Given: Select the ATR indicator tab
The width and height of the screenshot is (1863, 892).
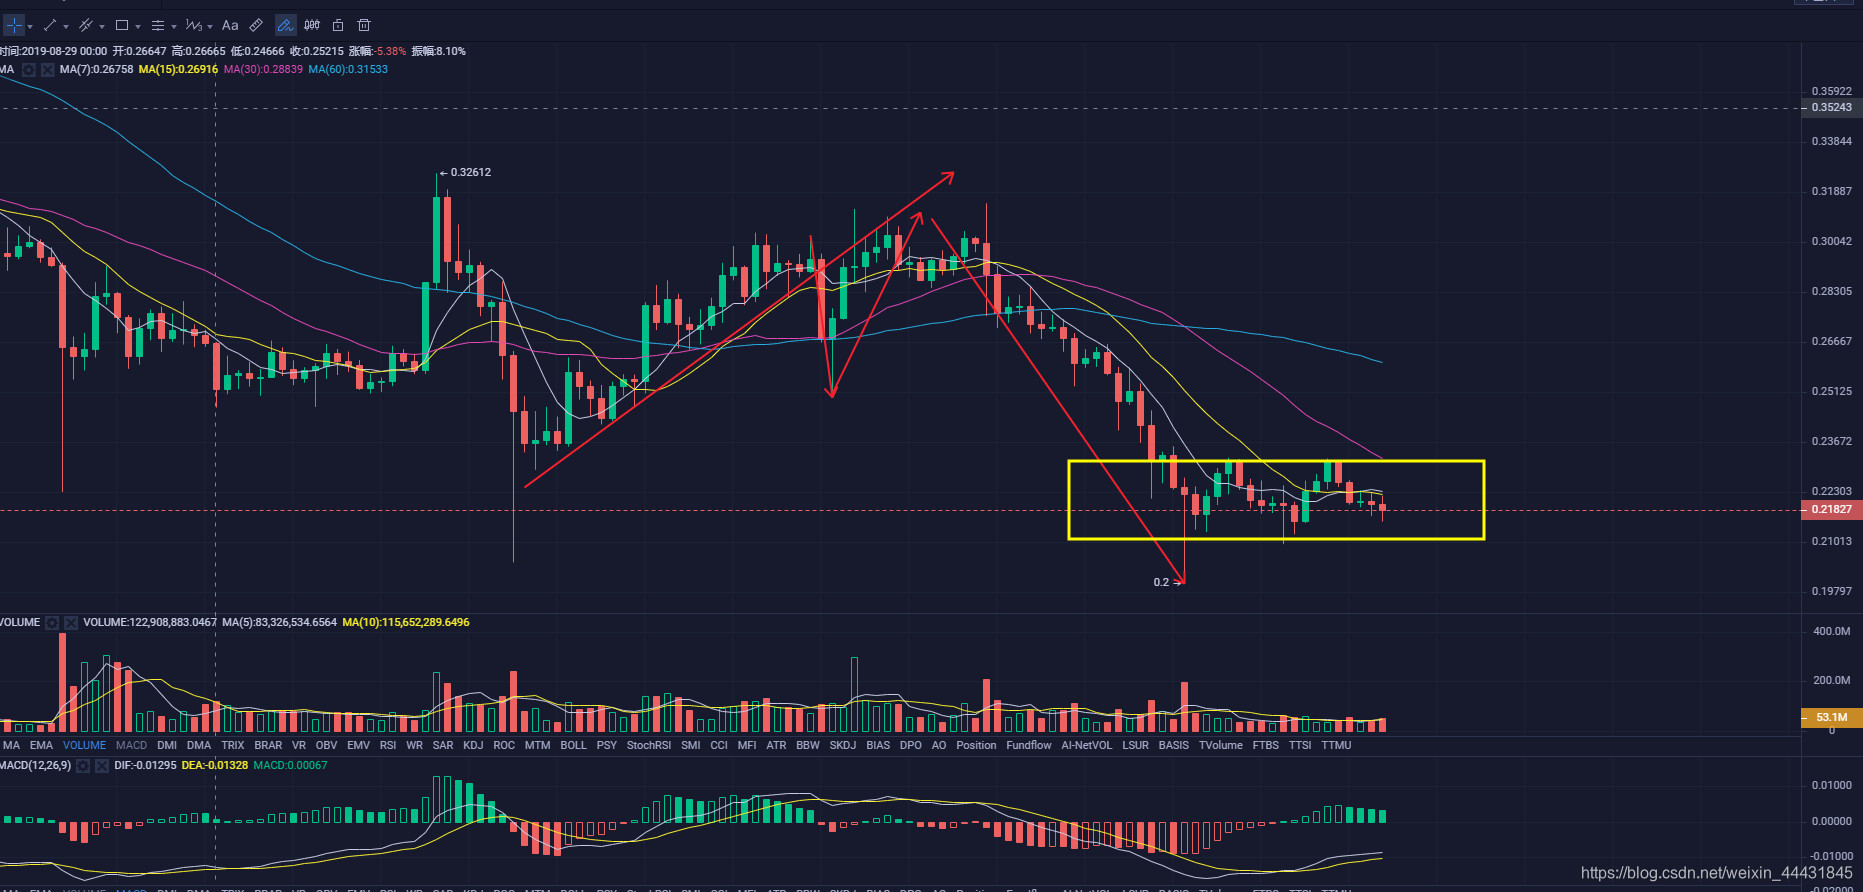Looking at the screenshot, I should [x=776, y=745].
